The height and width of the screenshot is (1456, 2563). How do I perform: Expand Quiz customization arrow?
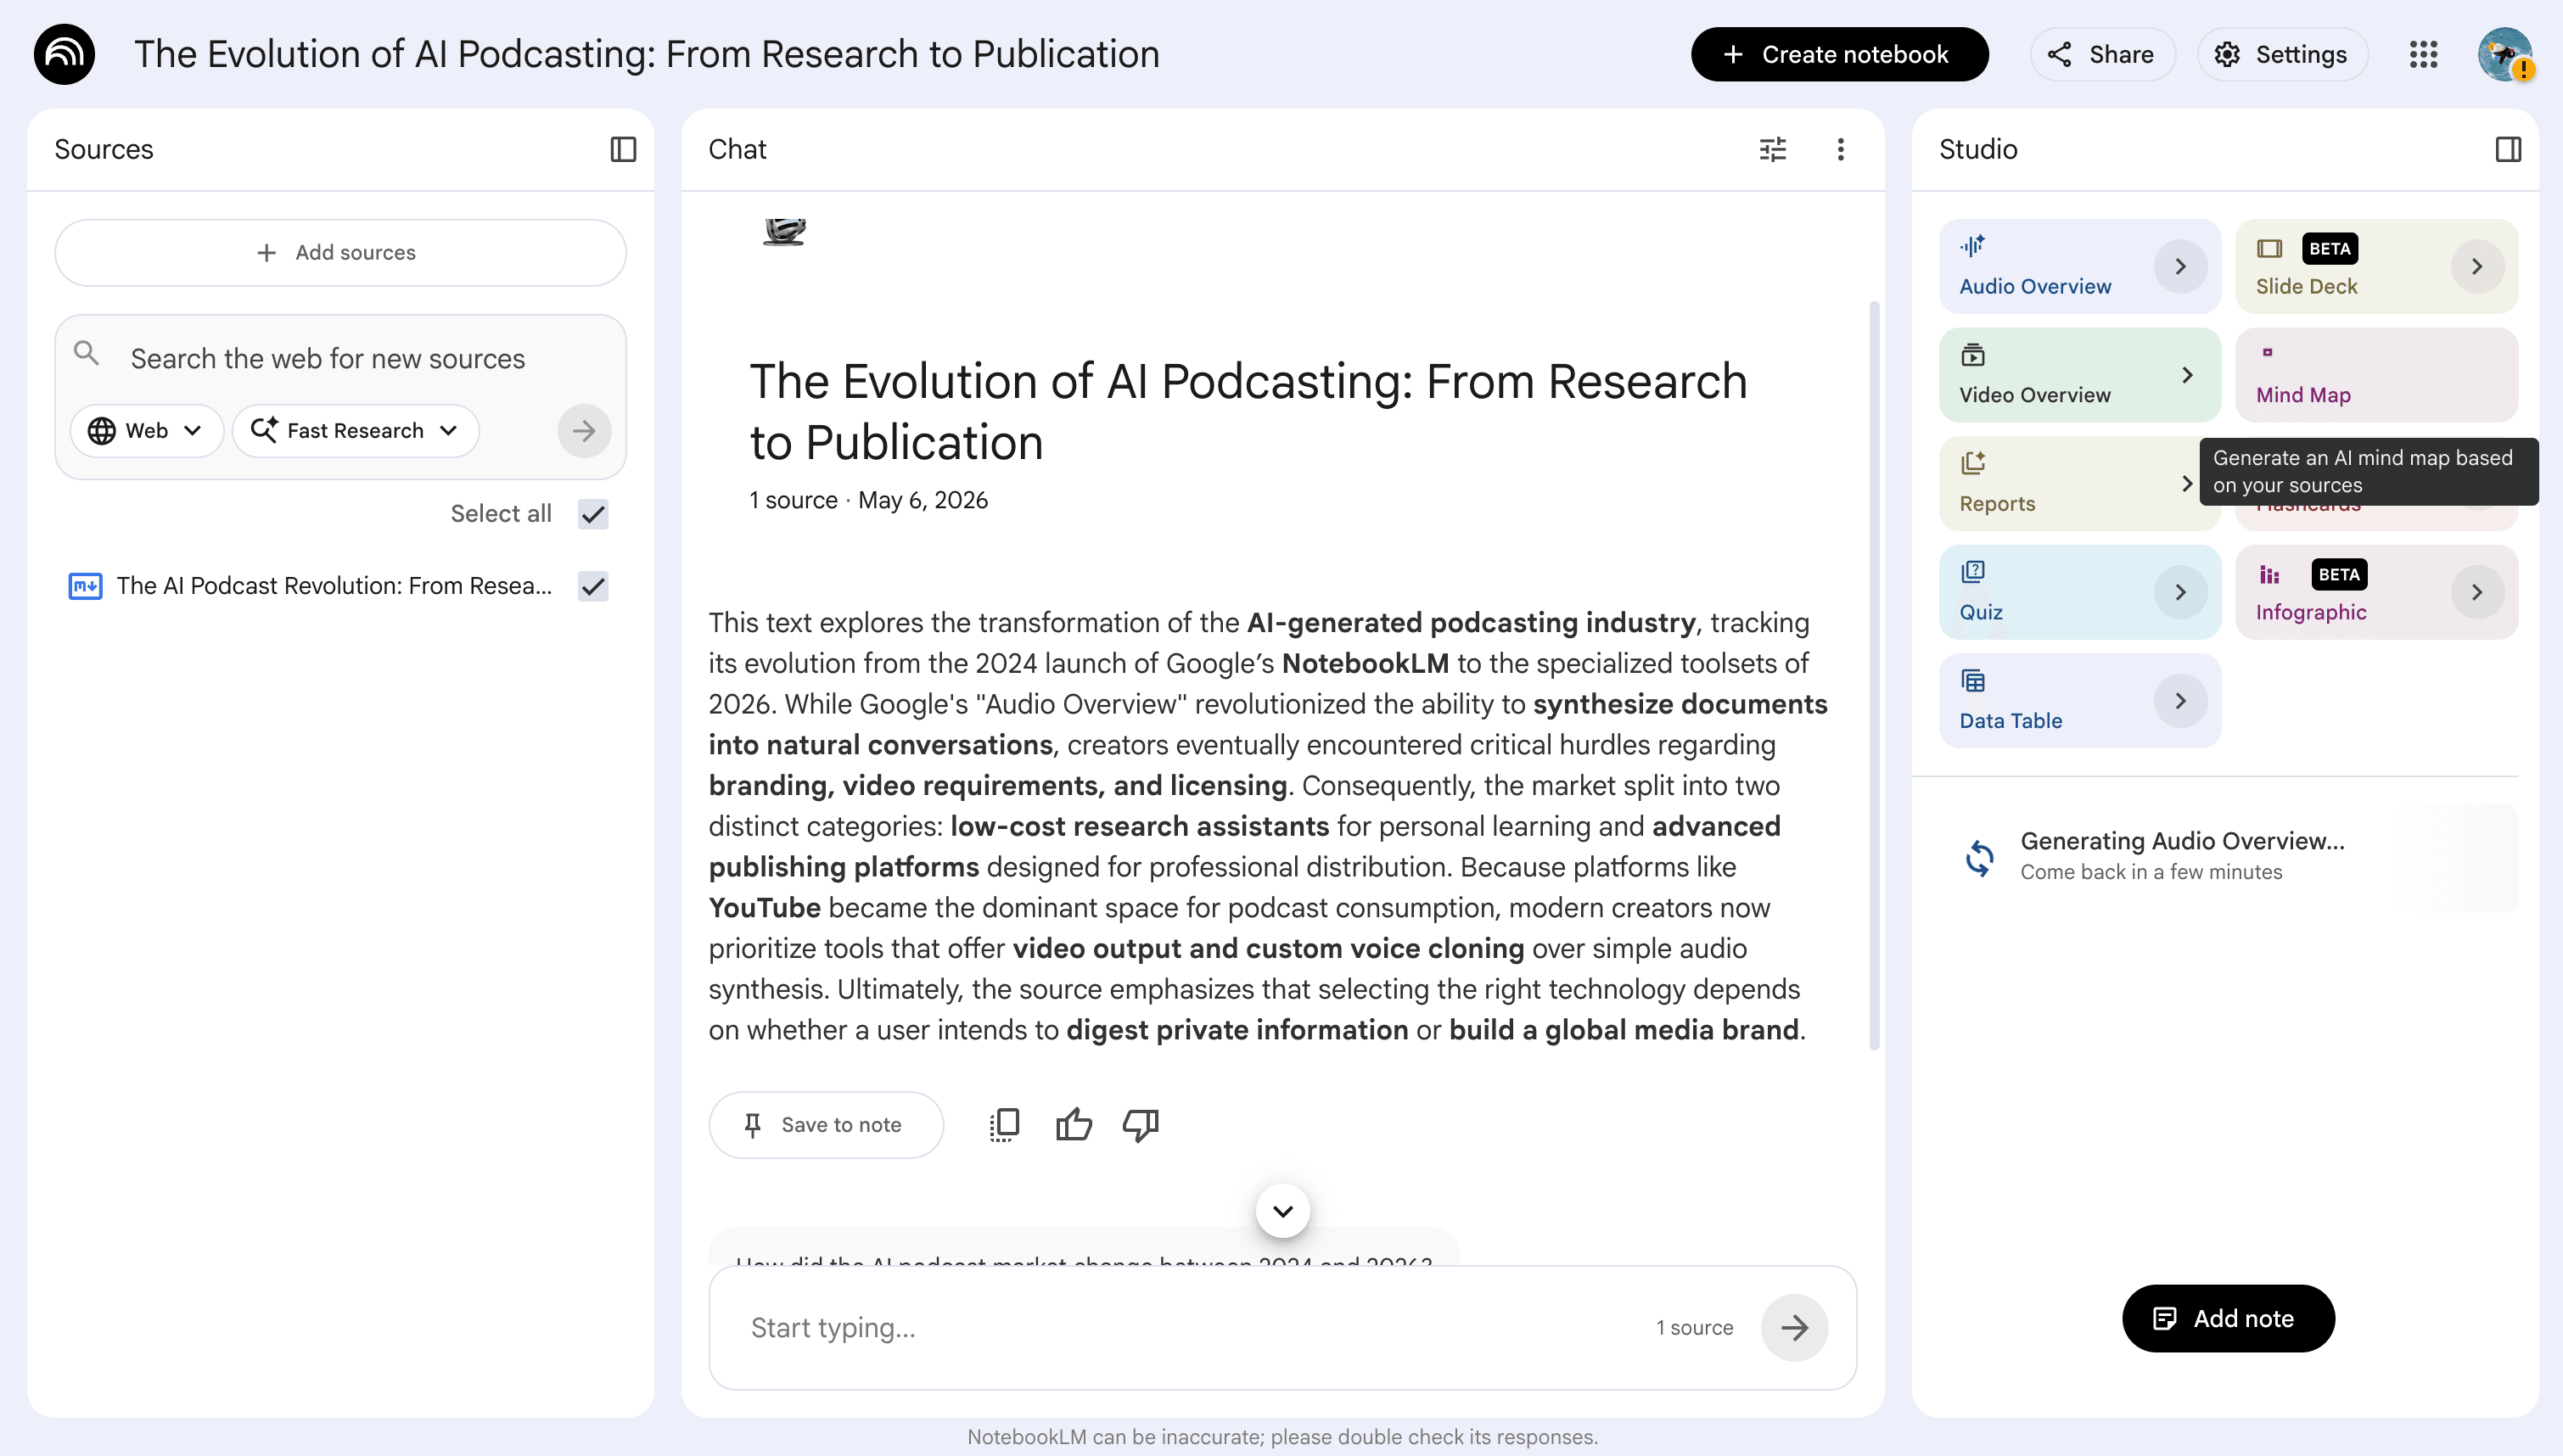pyautogui.click(x=2180, y=593)
